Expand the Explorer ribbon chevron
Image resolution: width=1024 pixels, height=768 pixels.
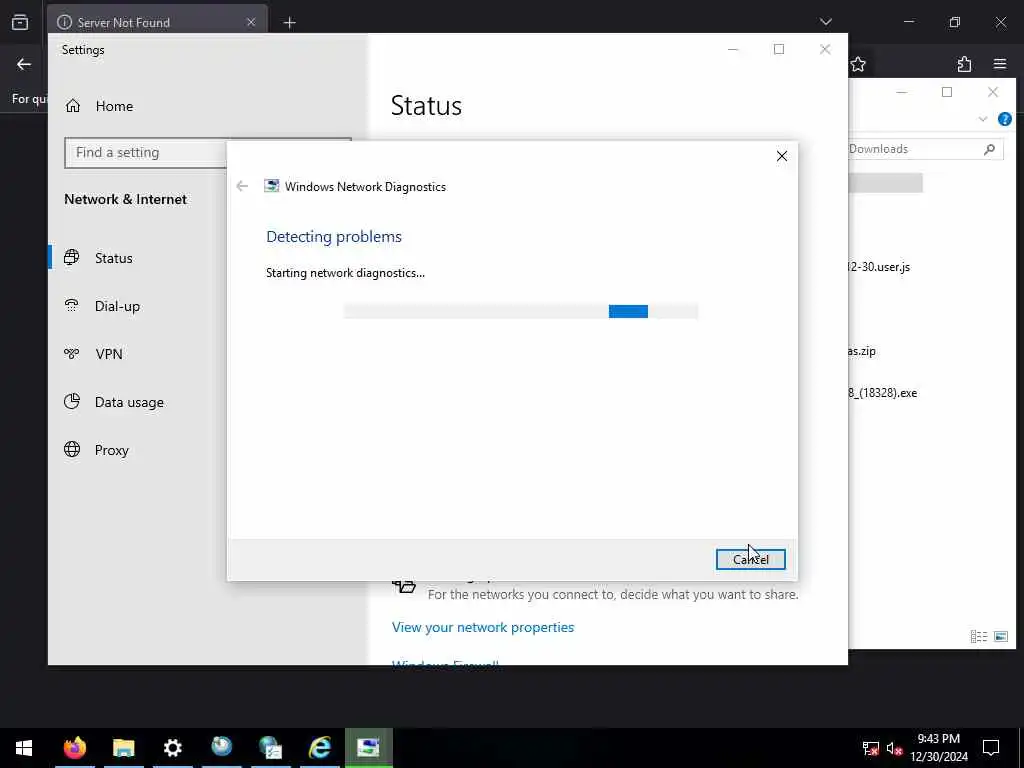(983, 119)
